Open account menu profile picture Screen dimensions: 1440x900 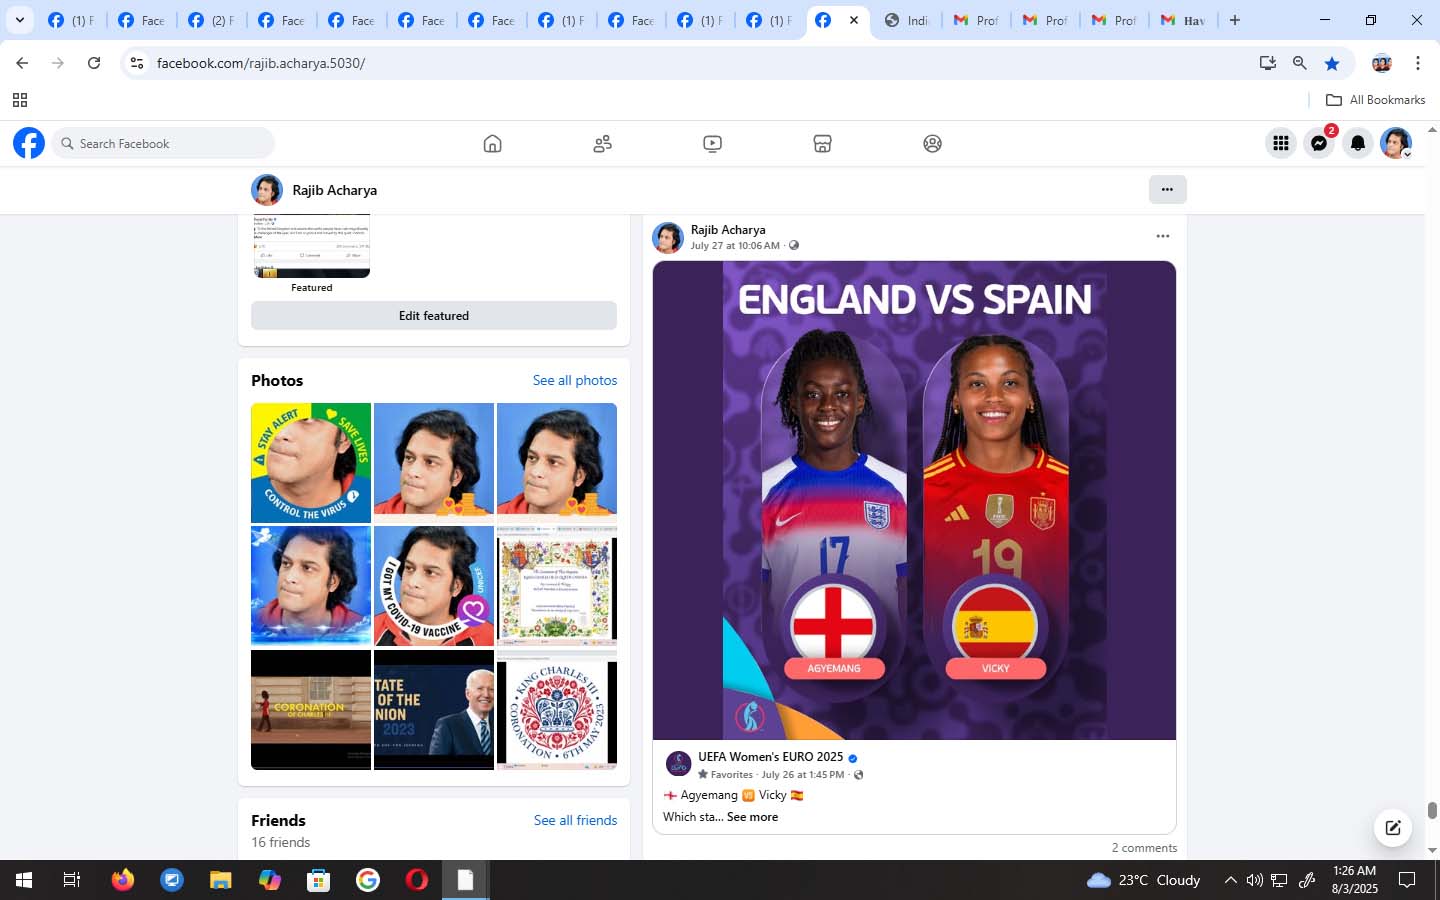(1396, 144)
